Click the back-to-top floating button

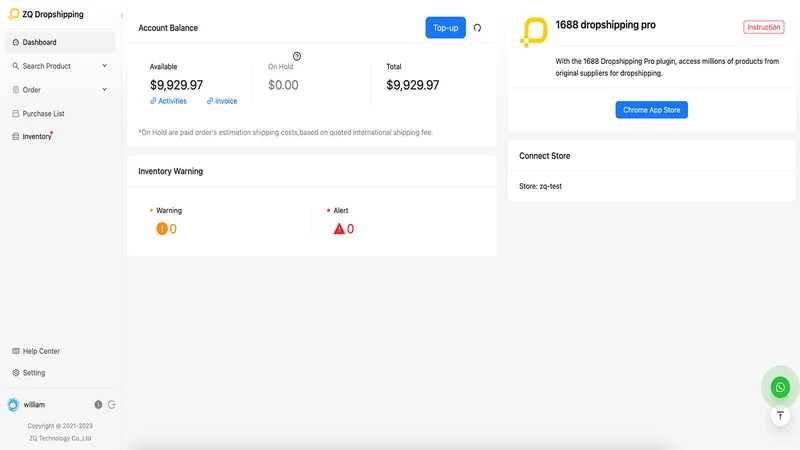(x=780, y=416)
